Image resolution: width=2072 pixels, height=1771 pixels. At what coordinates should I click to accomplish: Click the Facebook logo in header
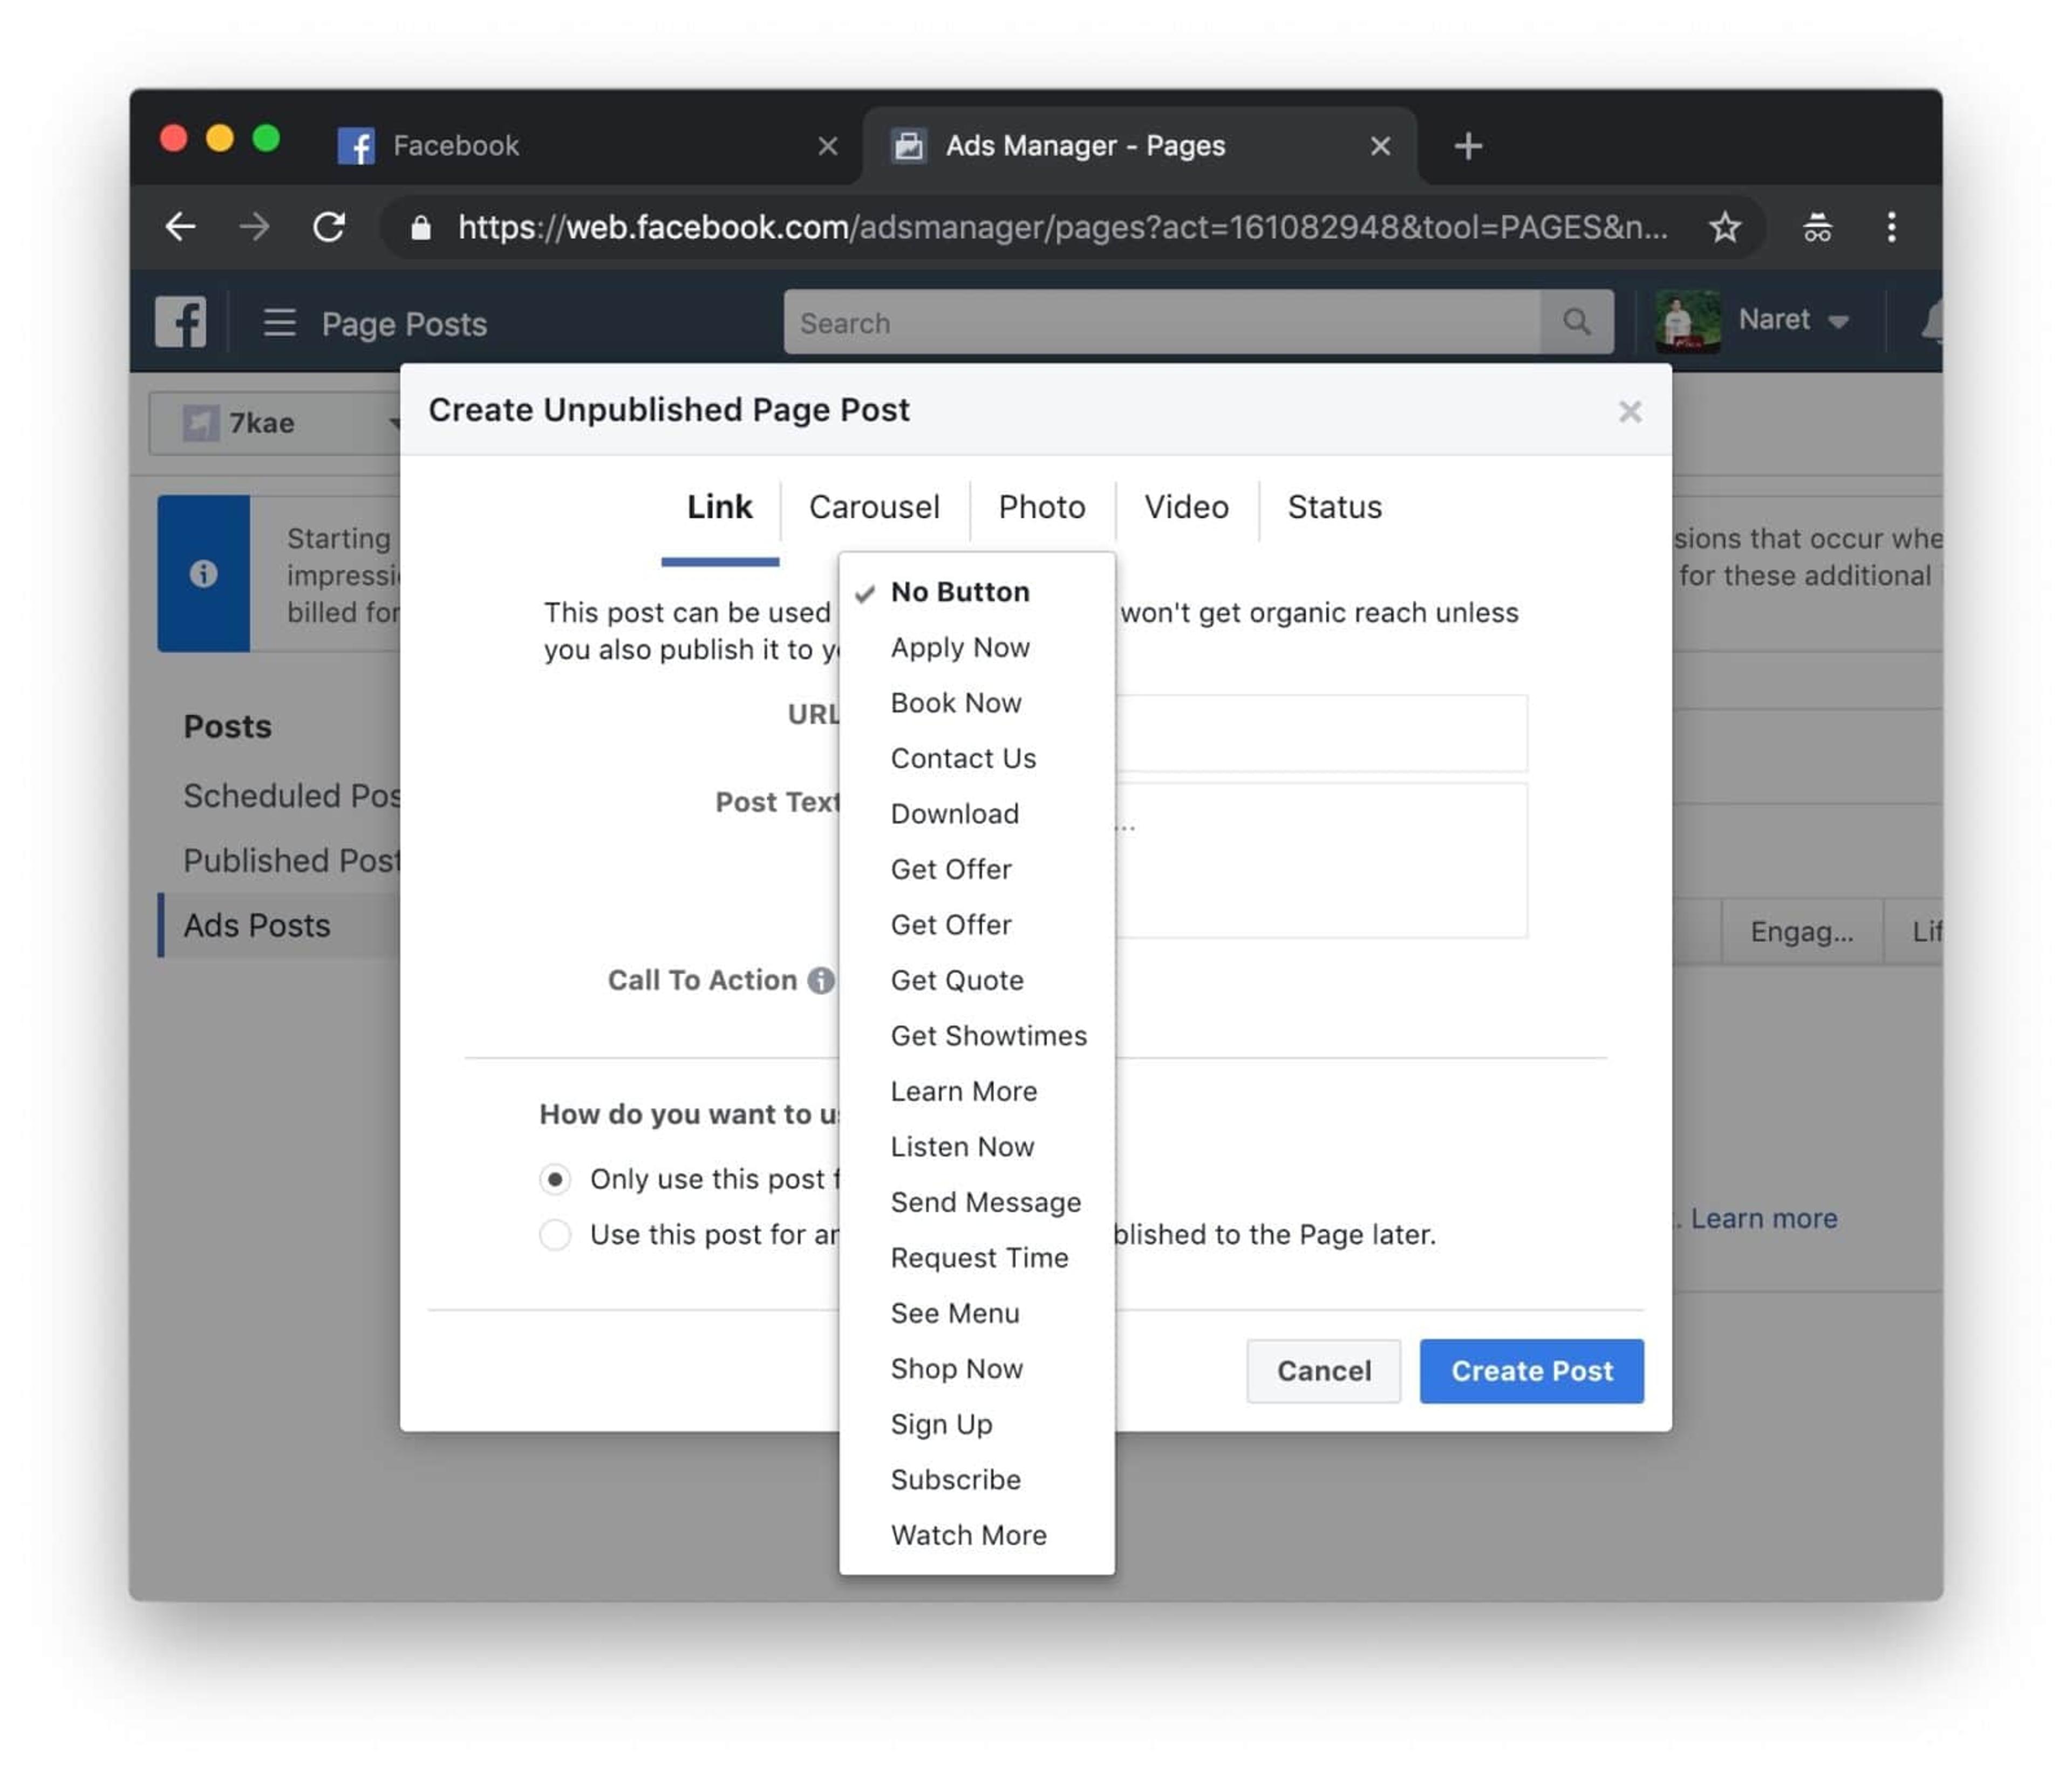pos(181,322)
